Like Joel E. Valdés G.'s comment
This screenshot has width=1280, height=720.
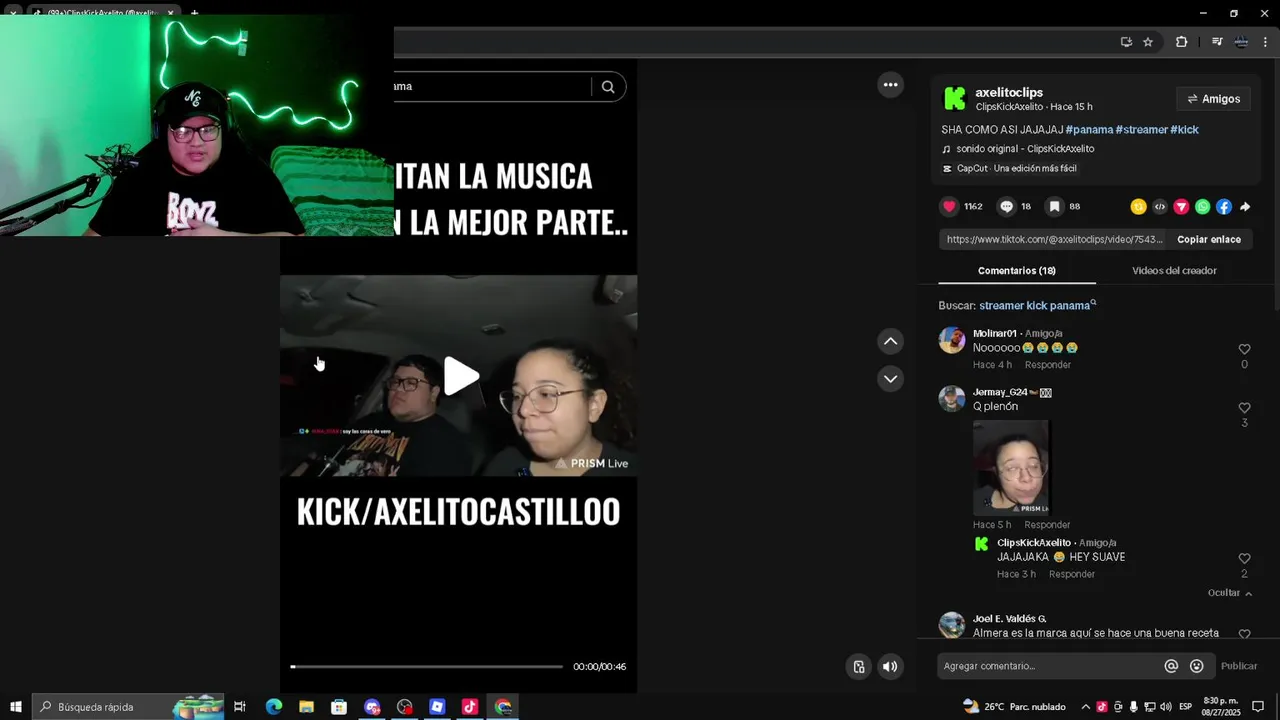pos(1244,634)
